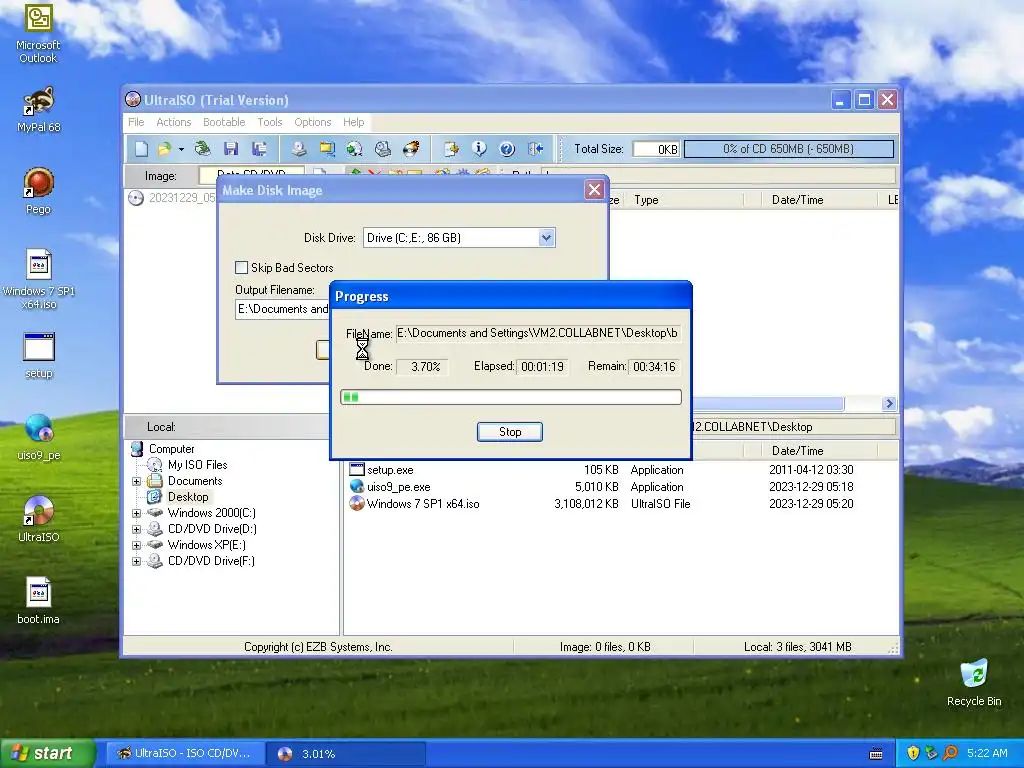Click the upper Date/Time column header
This screenshot has width=1024, height=768.
click(x=797, y=200)
